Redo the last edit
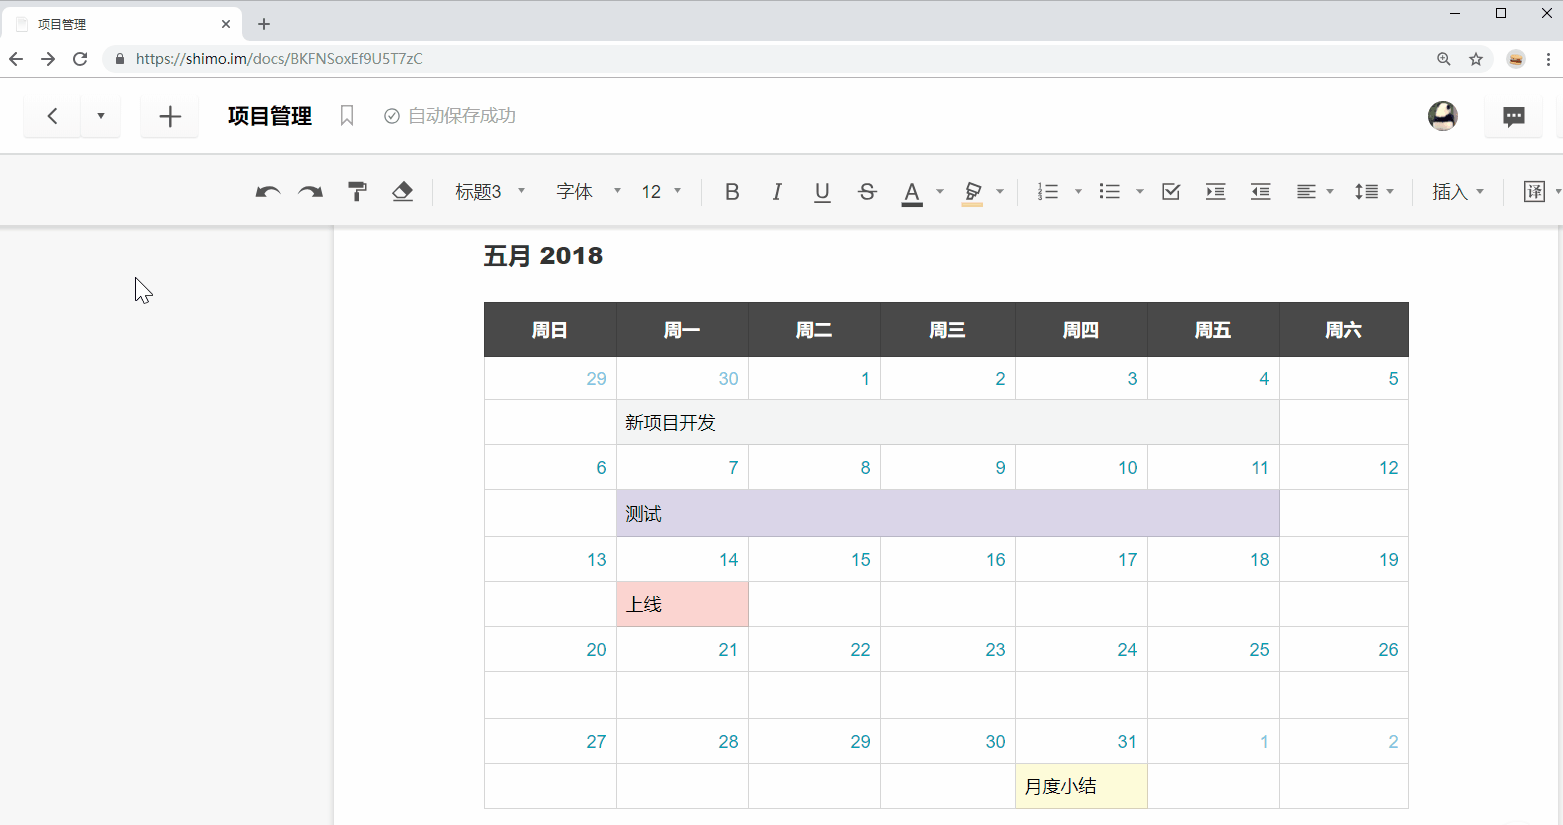This screenshot has height=825, width=1563. 311,192
